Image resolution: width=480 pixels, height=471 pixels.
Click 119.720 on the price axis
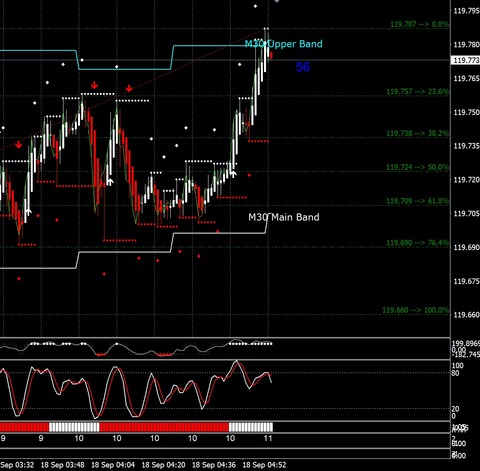466,180
